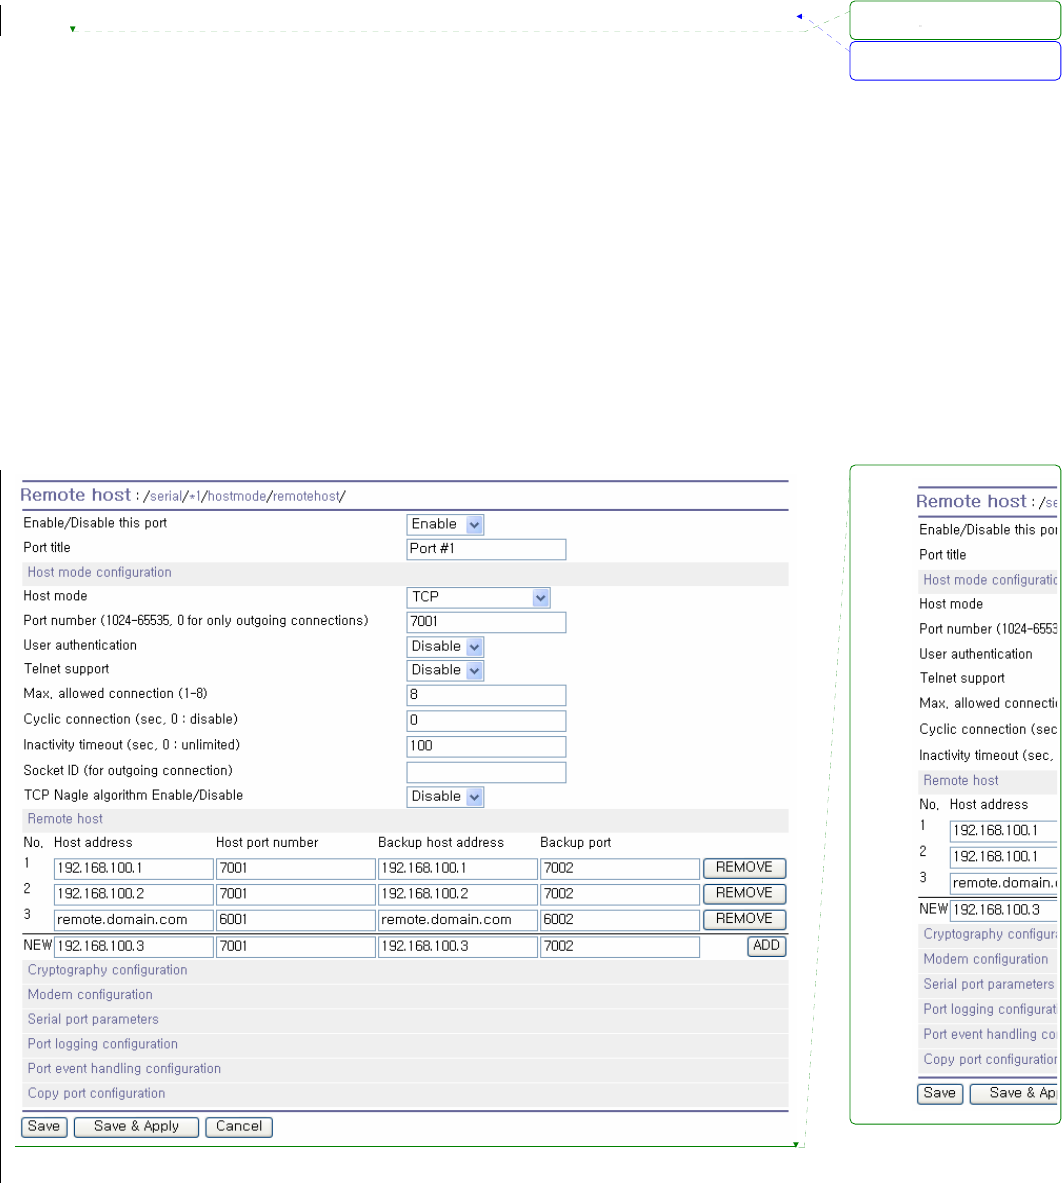Remove remote host row 1
1062x1183 pixels.
(744, 868)
